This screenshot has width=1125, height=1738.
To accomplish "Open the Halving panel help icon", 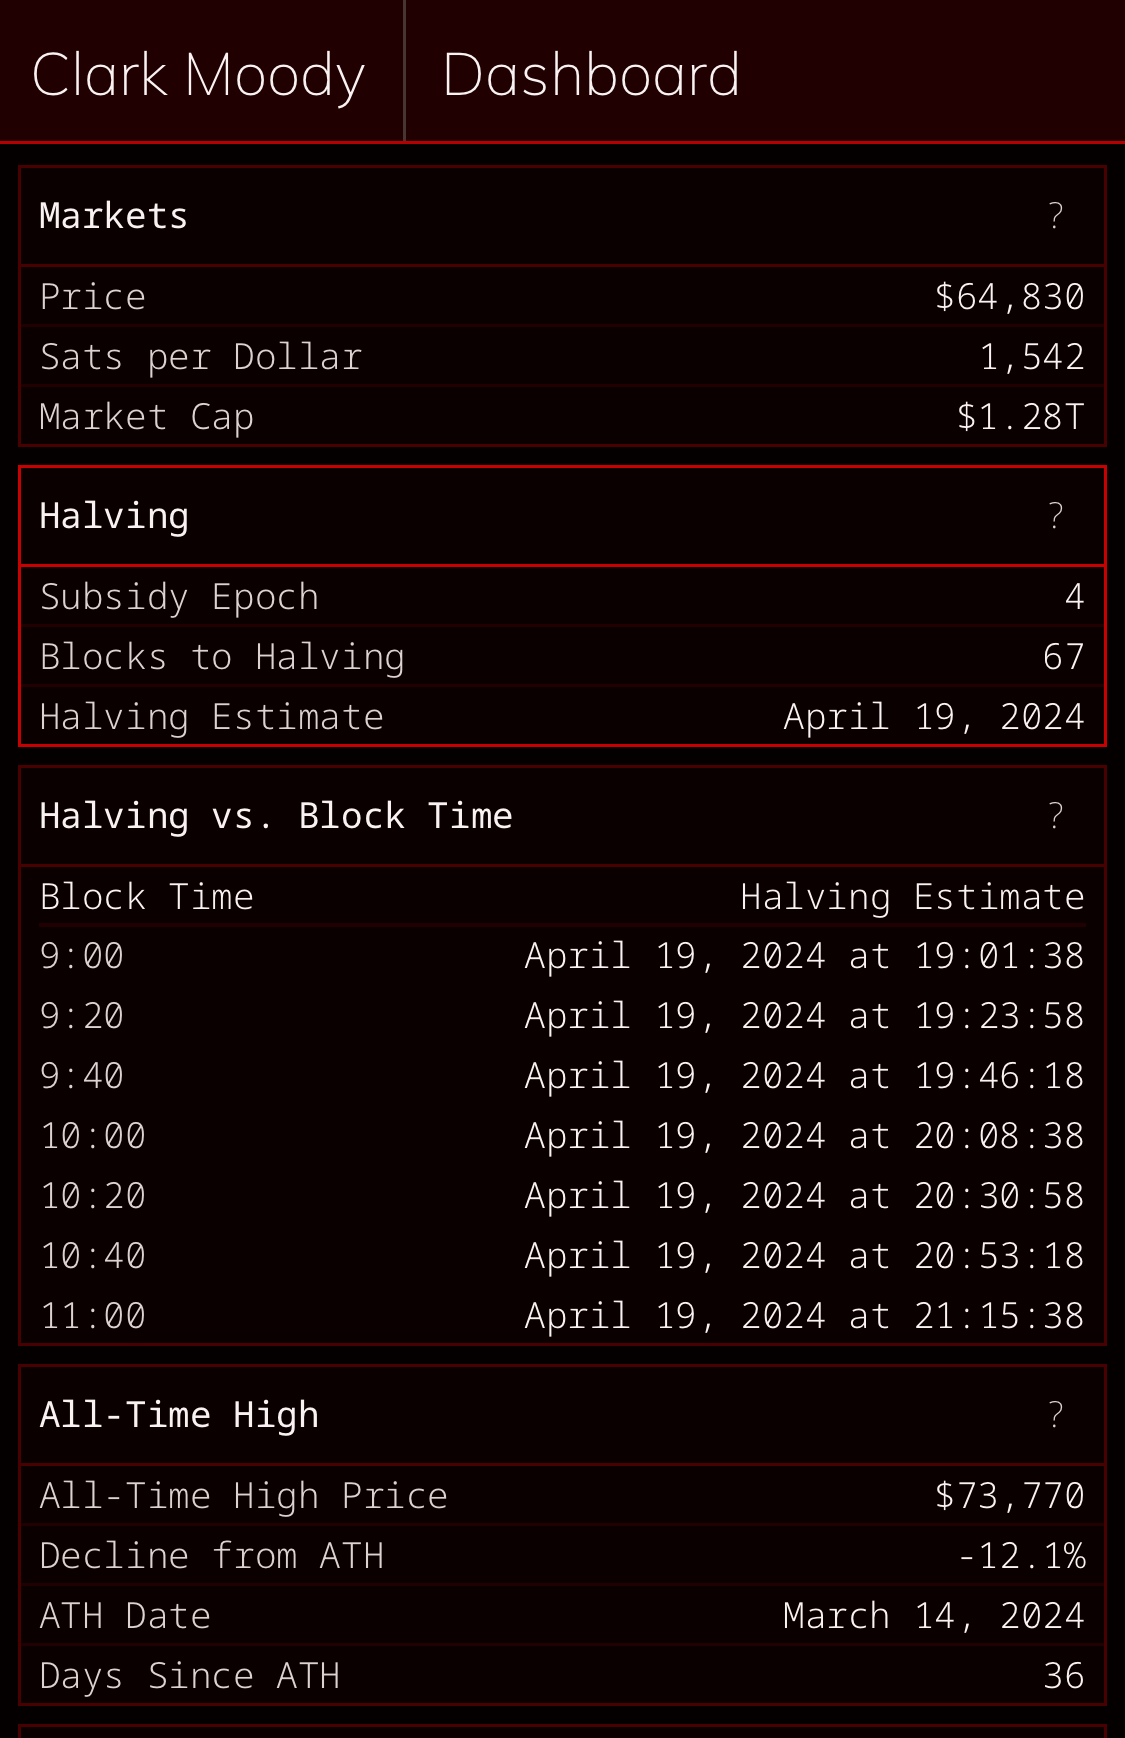I will [x=1055, y=516].
